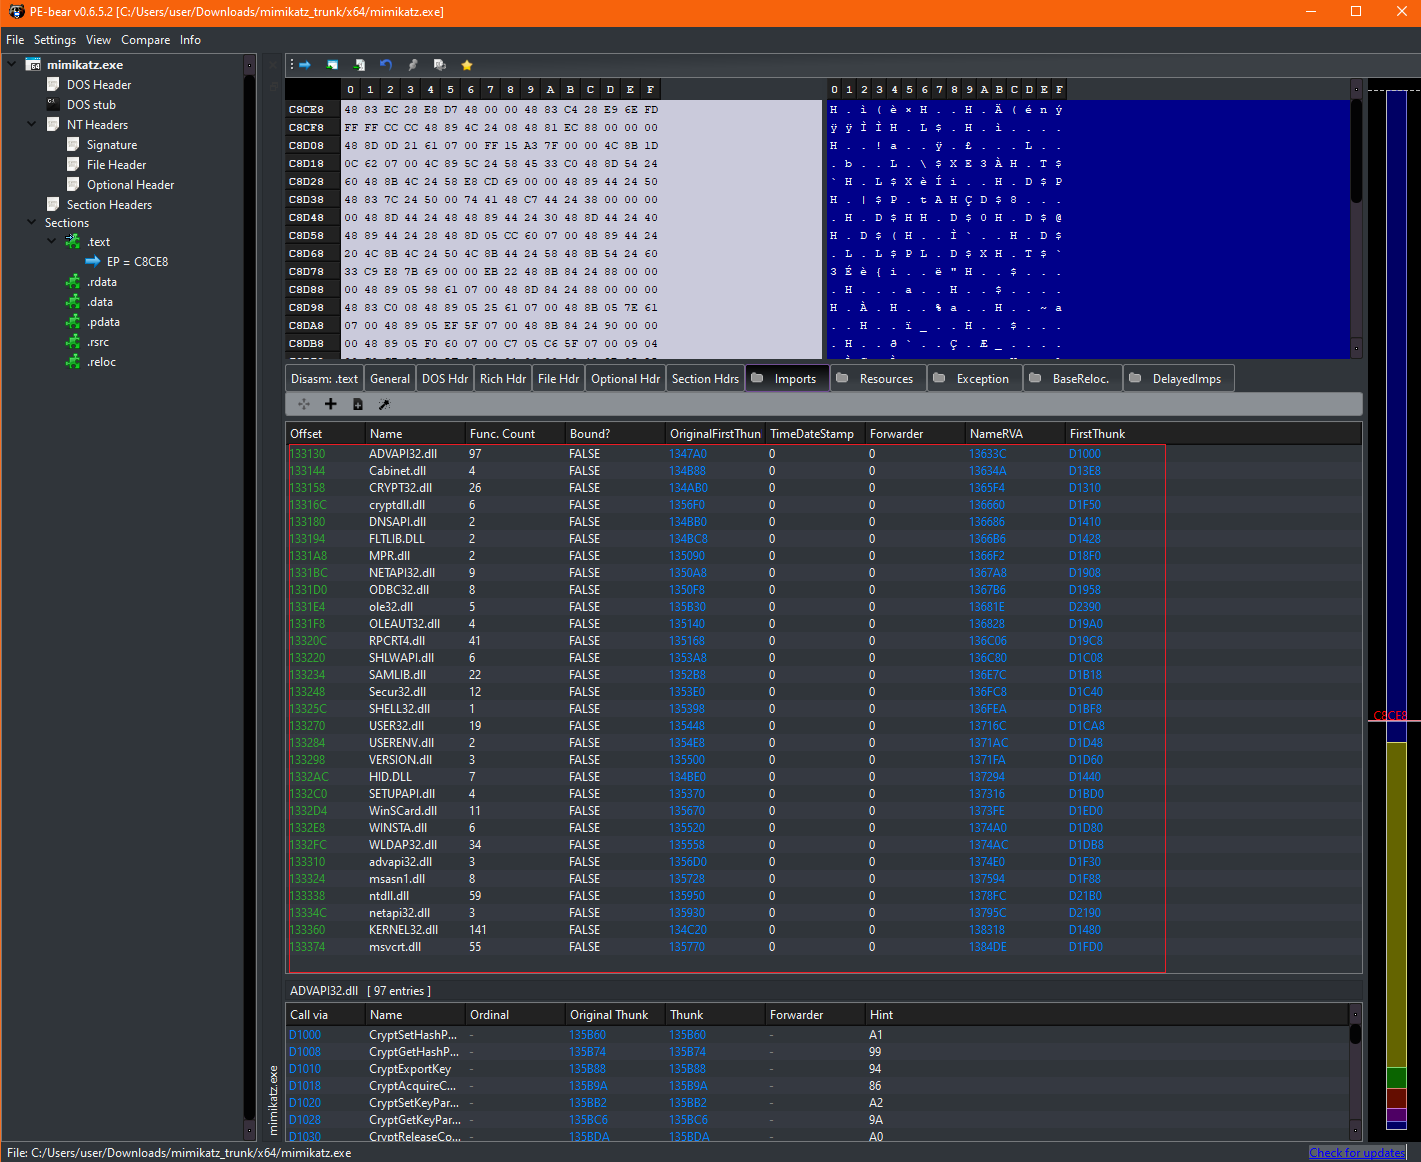Click the plus icon to add import
Screen dimensions: 1421x1162
[x=331, y=404]
